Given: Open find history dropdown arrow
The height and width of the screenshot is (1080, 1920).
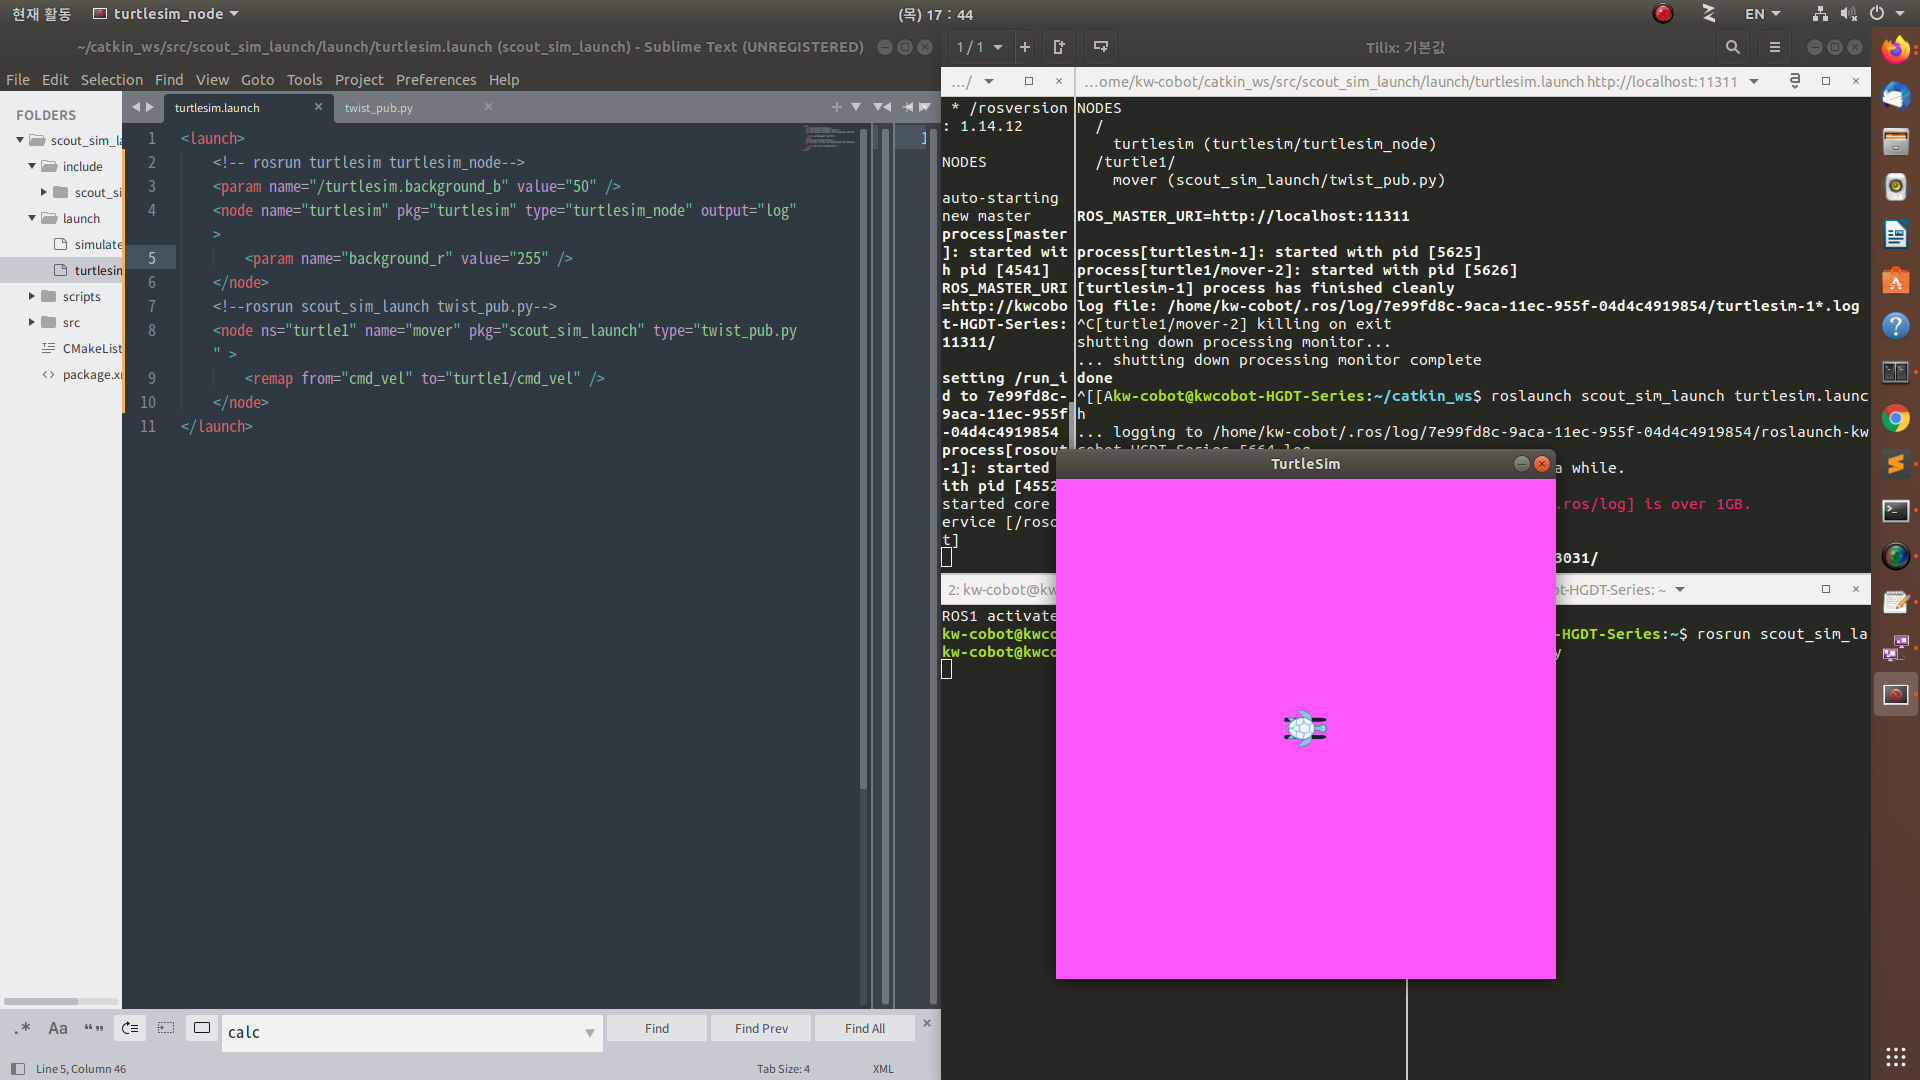Looking at the screenshot, I should pos(589,1033).
